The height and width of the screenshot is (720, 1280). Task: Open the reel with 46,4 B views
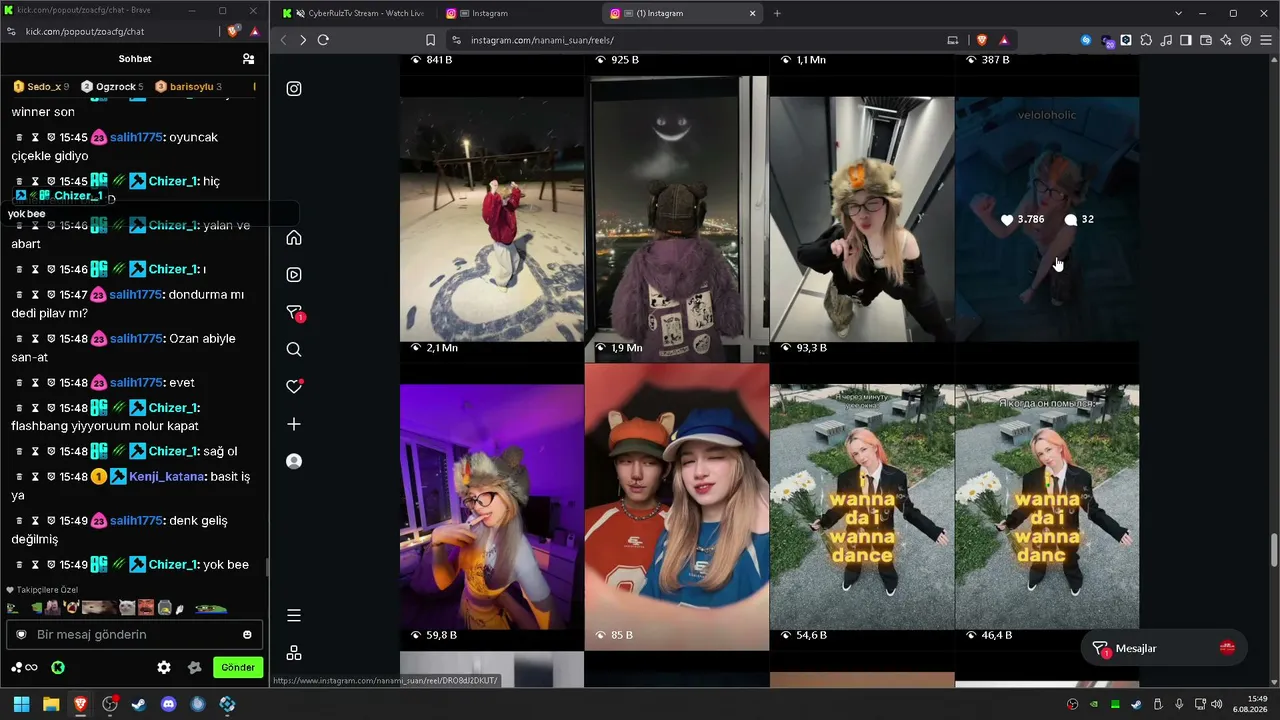coord(1047,507)
